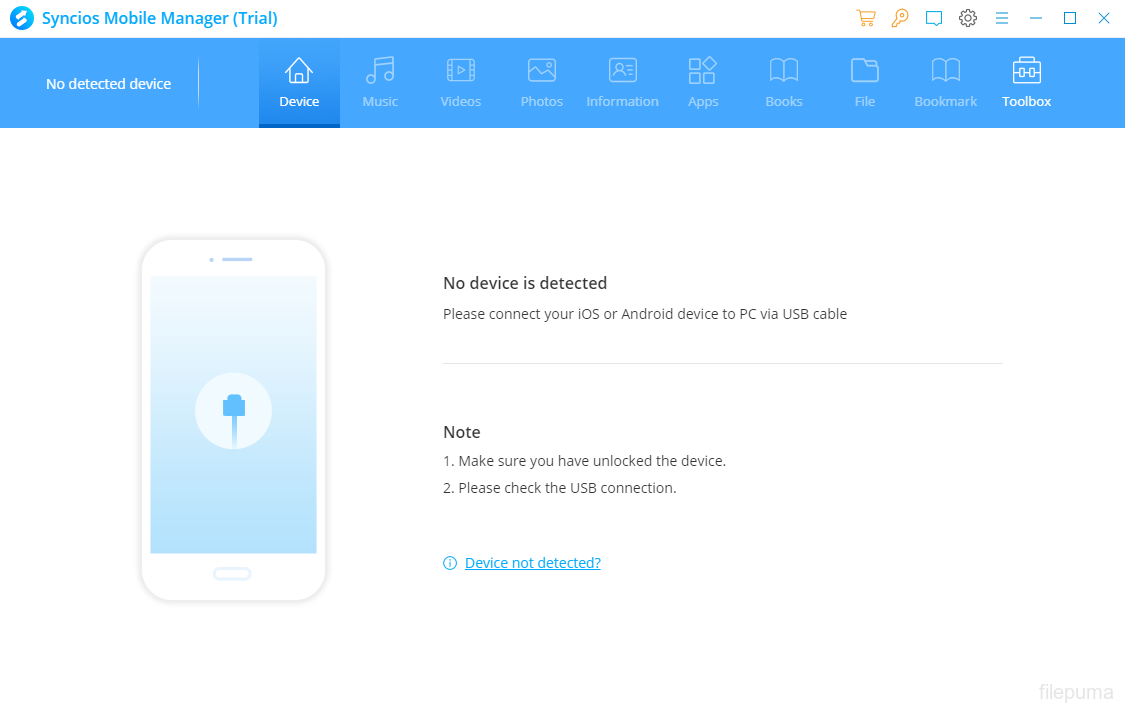Open the hamburger menu icon
Image resolution: width=1125 pixels, height=714 pixels.
(x=1002, y=18)
